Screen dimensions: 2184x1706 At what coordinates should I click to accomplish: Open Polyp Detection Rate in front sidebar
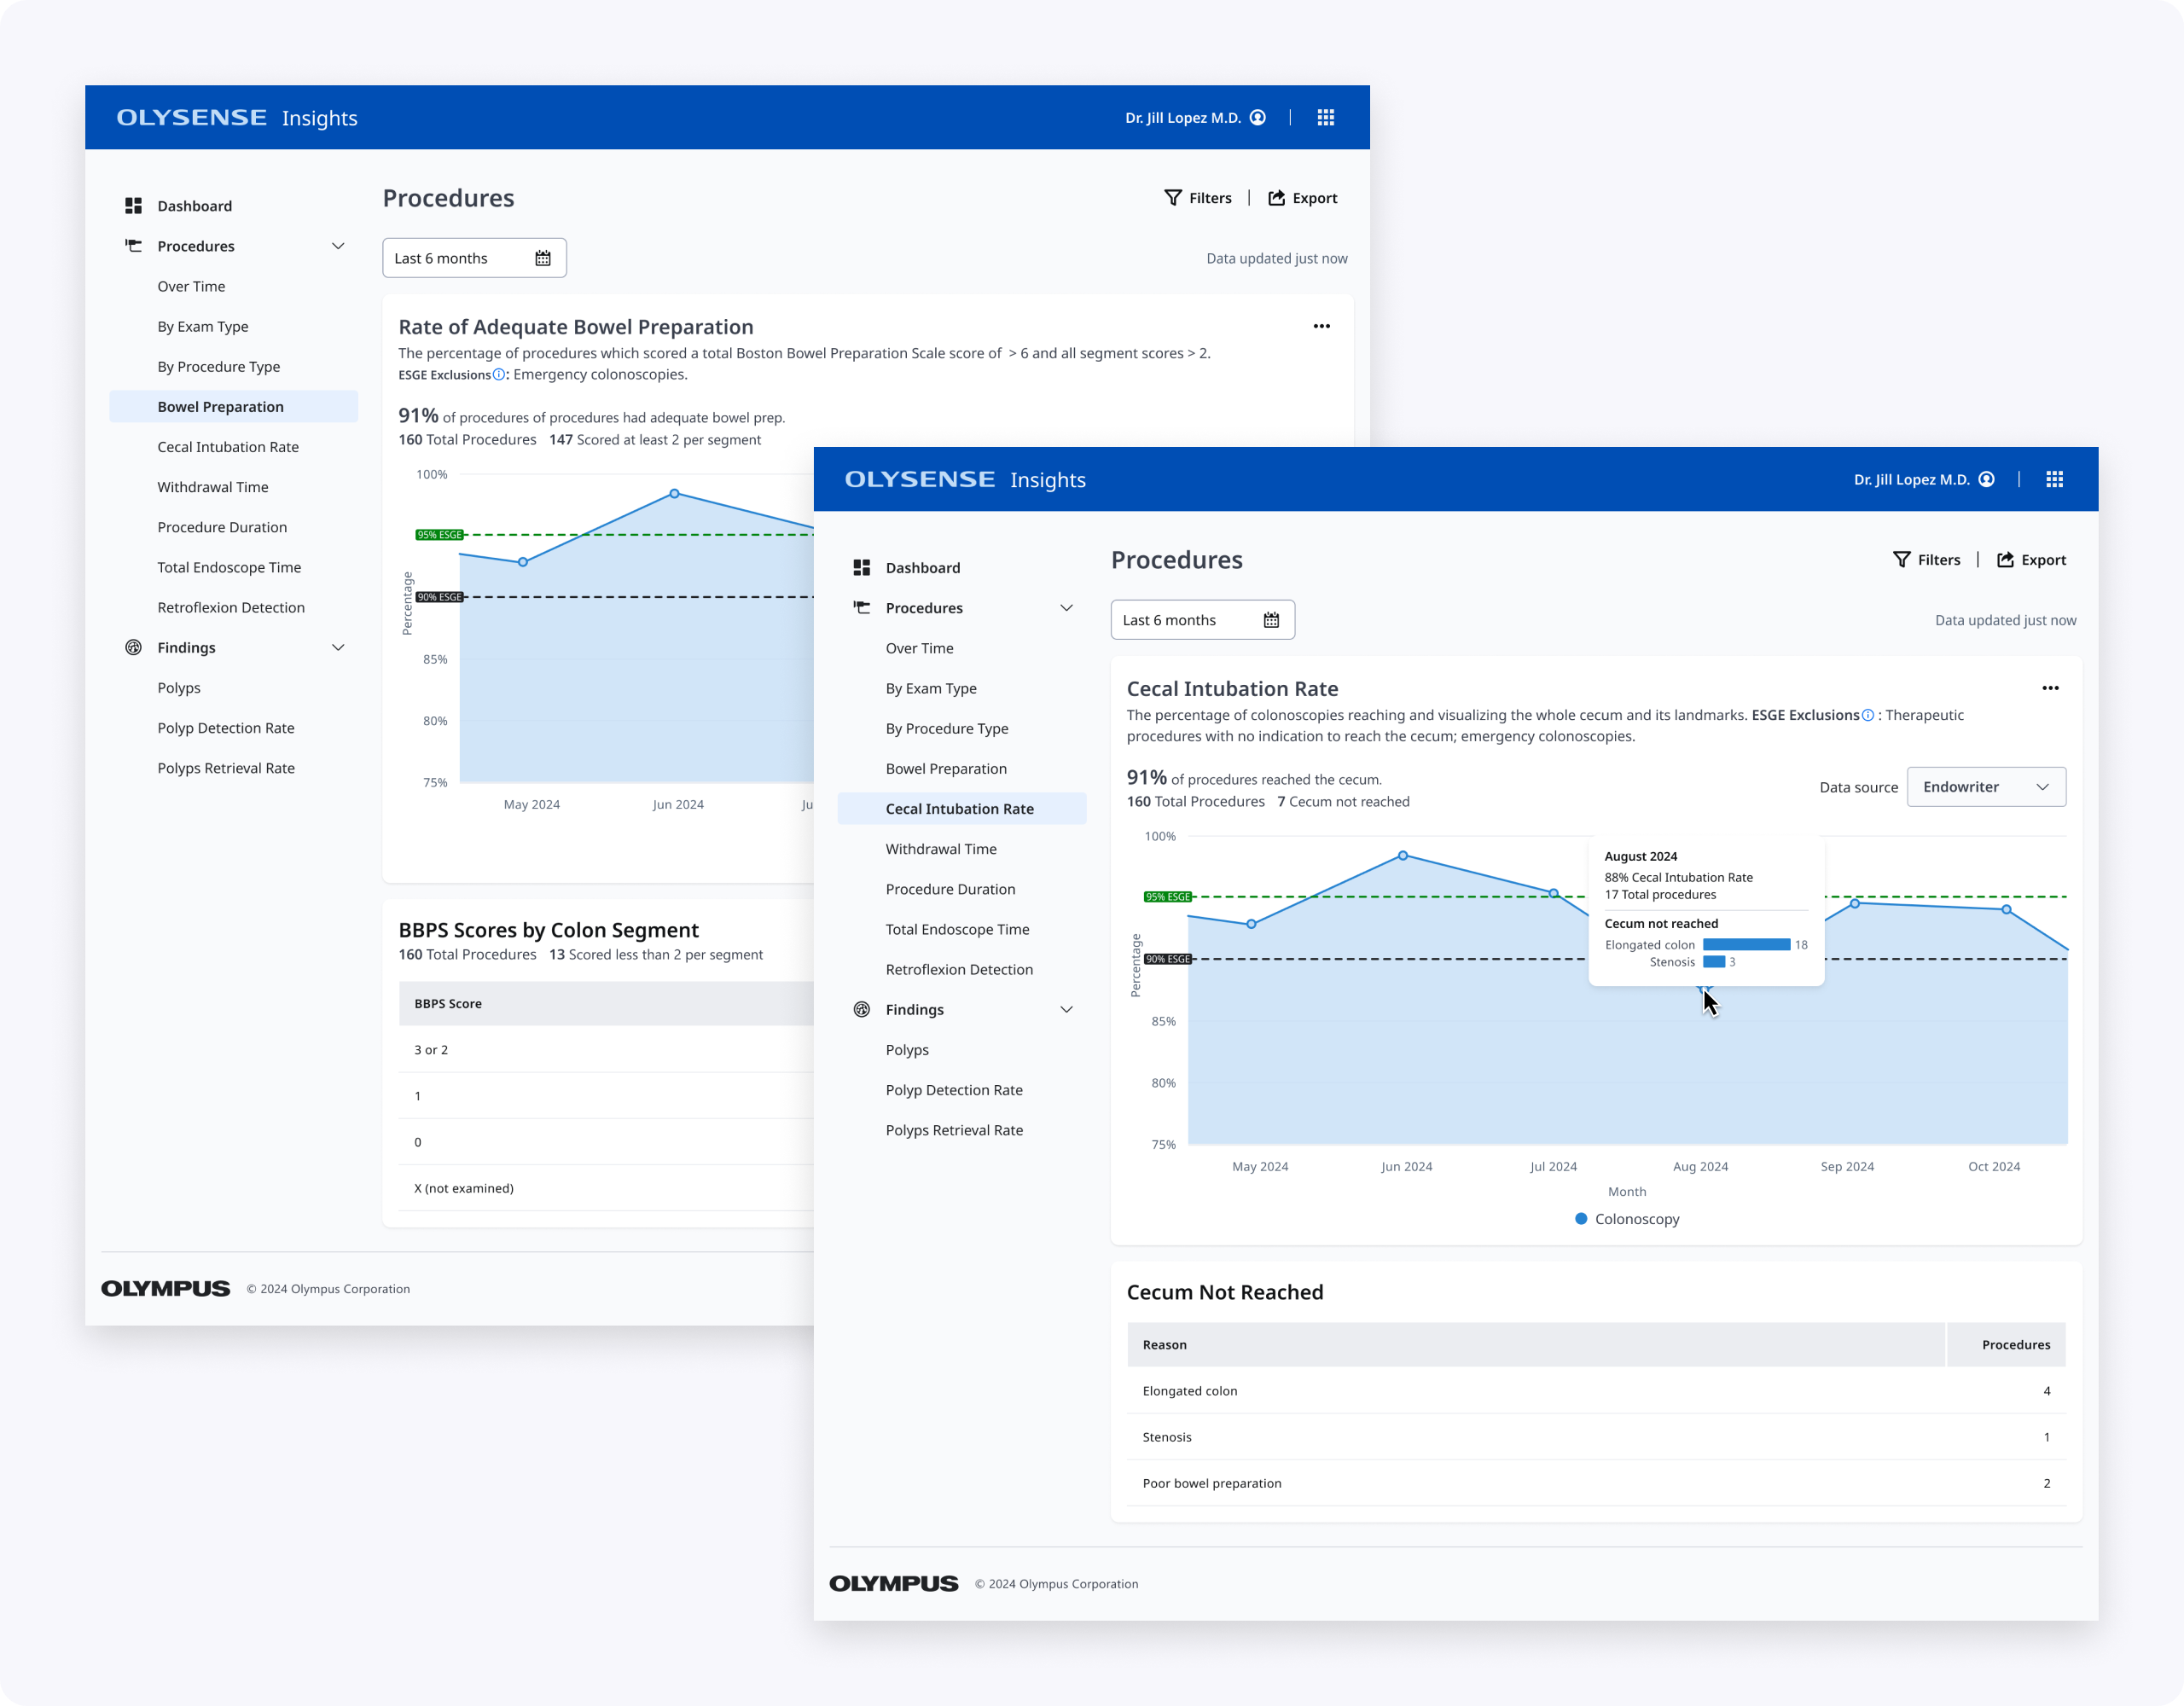pyautogui.click(x=953, y=1090)
